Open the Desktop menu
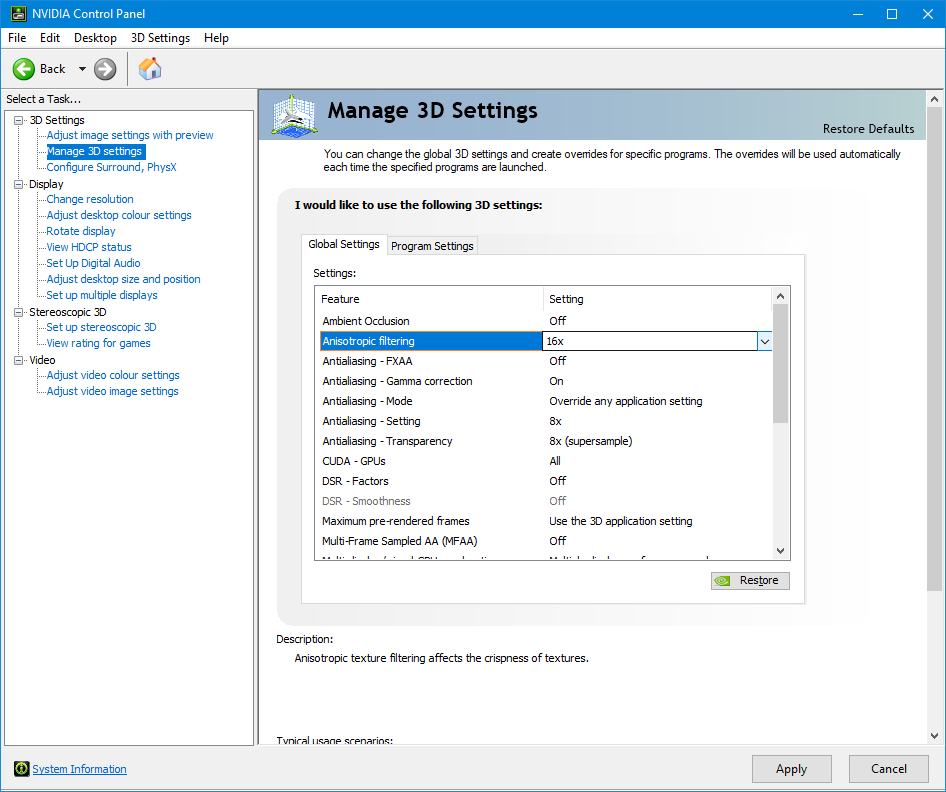This screenshot has width=946, height=792. pyautogui.click(x=95, y=38)
